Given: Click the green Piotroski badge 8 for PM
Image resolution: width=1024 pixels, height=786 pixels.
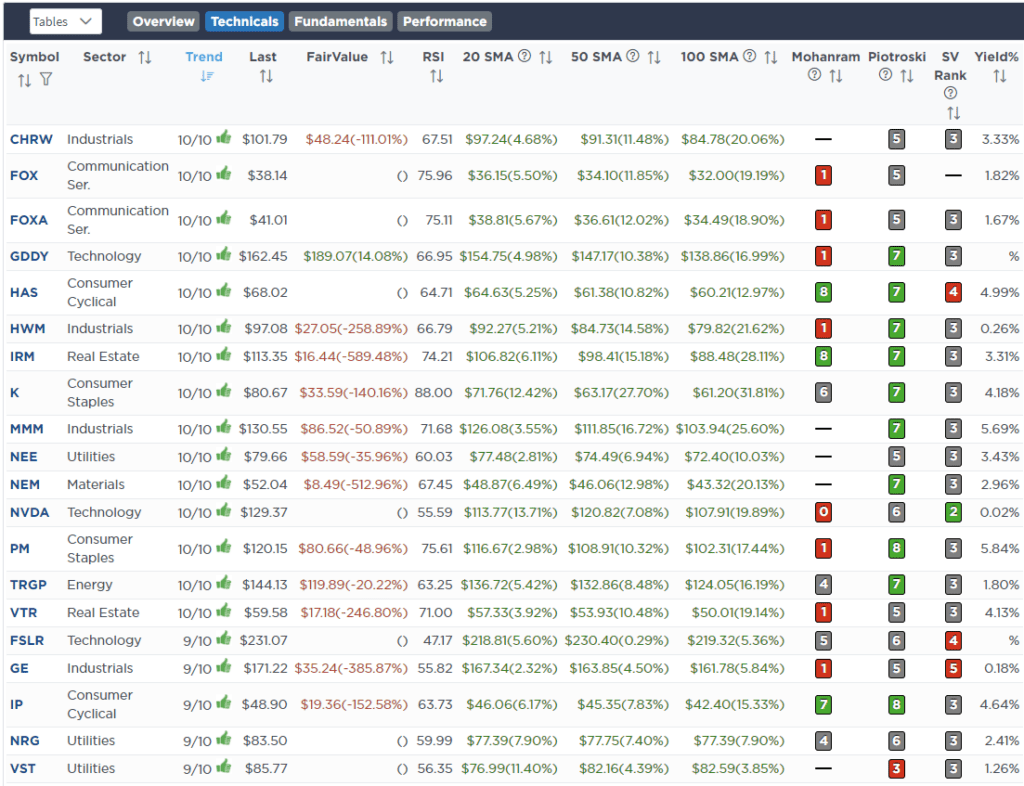Looking at the screenshot, I should [897, 548].
